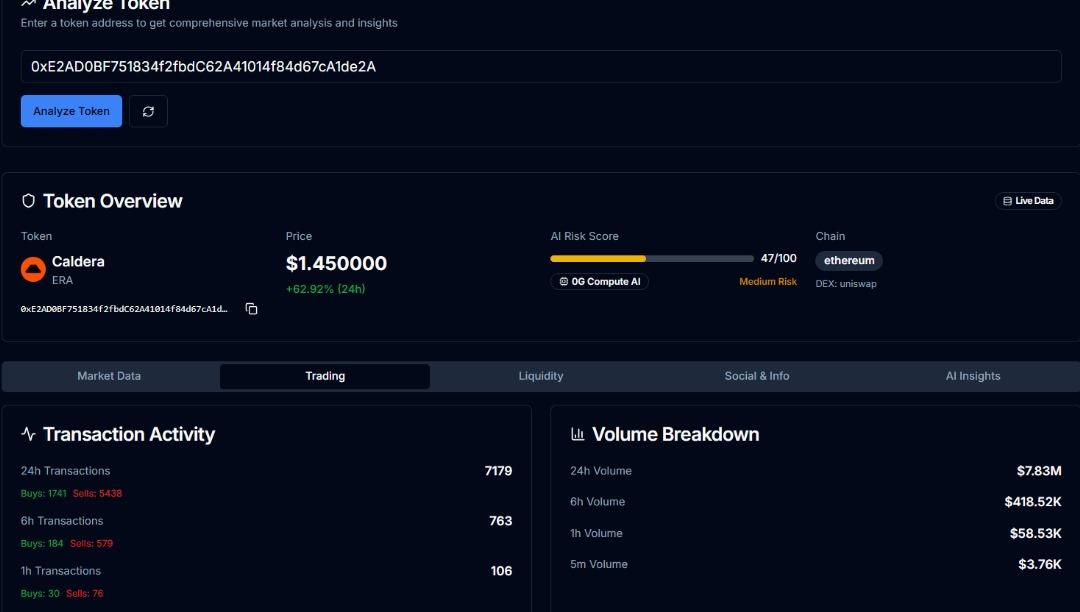1080x612 pixels.
Task: Open the Social & Info tab
Action: [757, 377]
